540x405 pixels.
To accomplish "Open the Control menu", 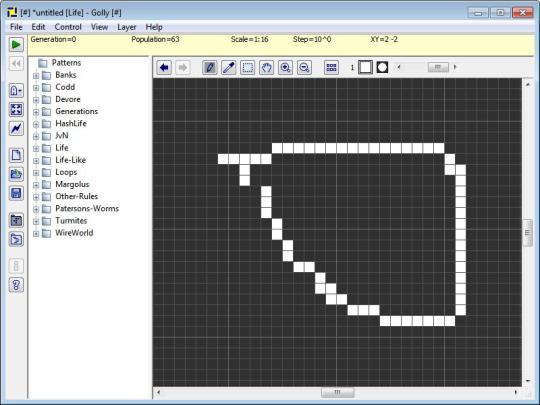I will pyautogui.click(x=68, y=27).
